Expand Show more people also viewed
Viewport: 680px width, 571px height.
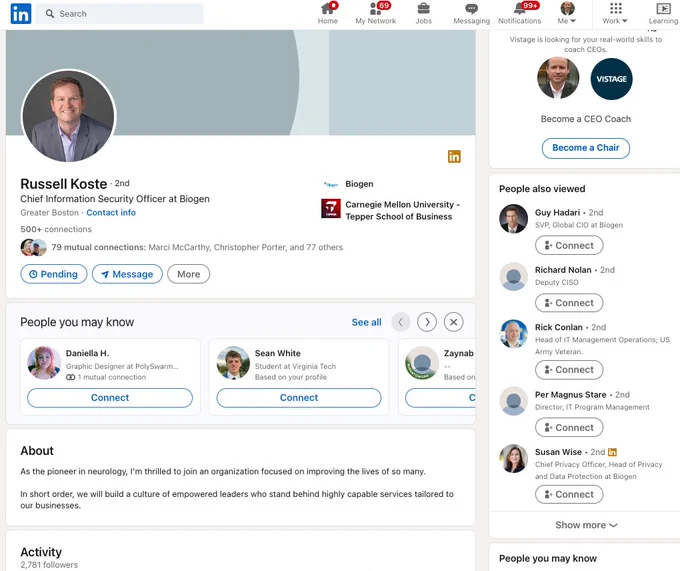coord(586,525)
